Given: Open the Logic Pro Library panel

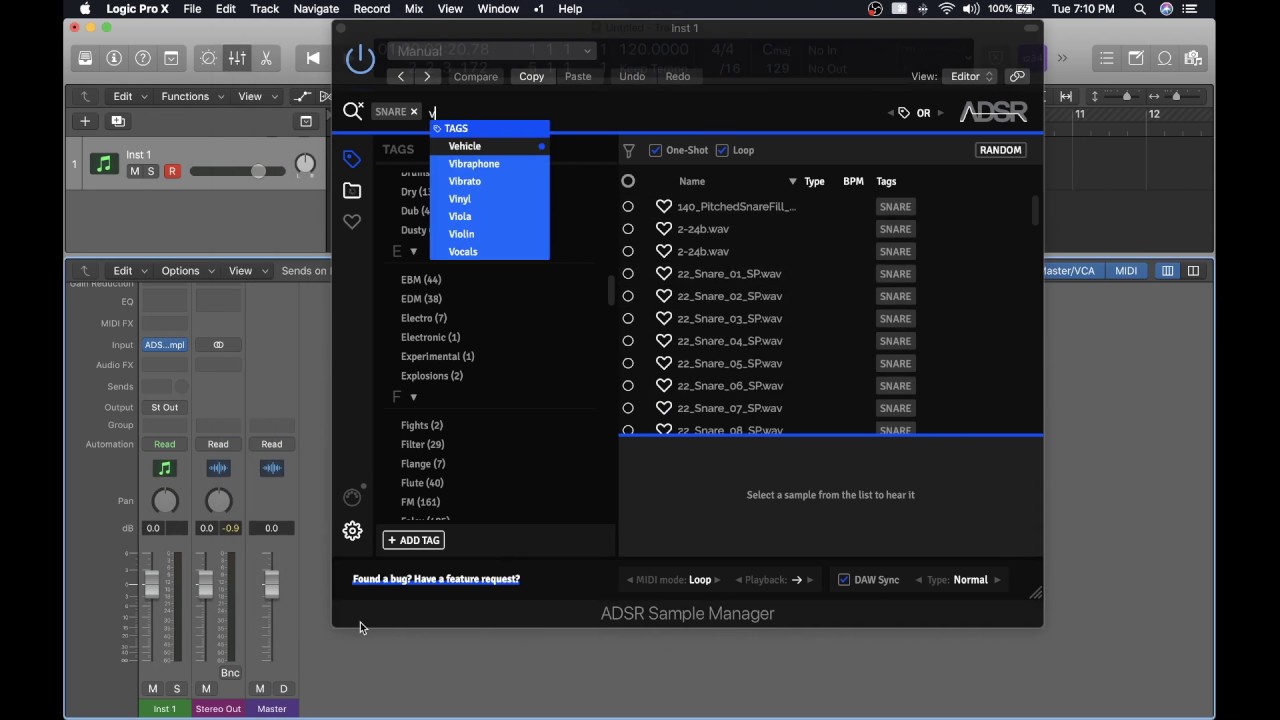Looking at the screenshot, I should [87, 58].
